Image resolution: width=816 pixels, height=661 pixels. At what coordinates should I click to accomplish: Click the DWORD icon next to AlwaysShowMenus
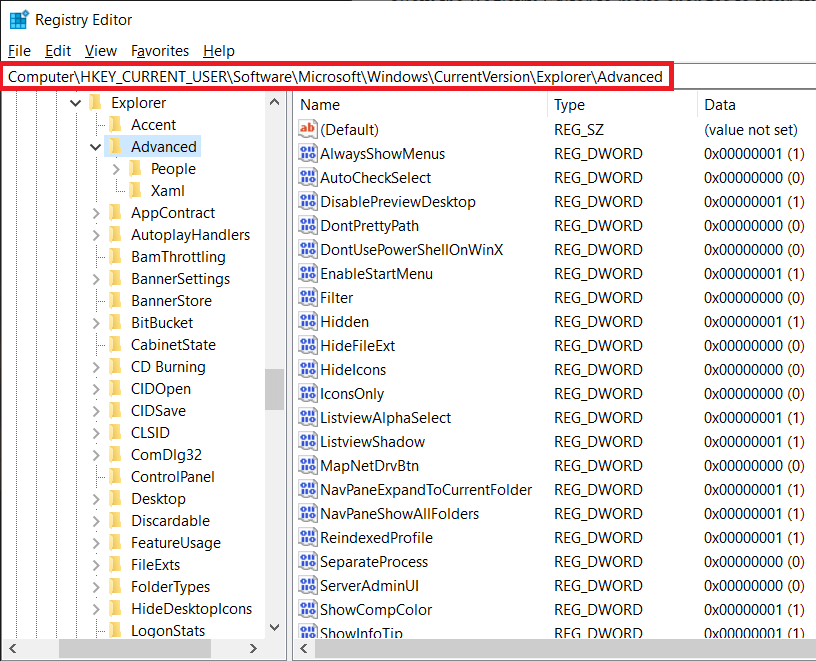(308, 153)
